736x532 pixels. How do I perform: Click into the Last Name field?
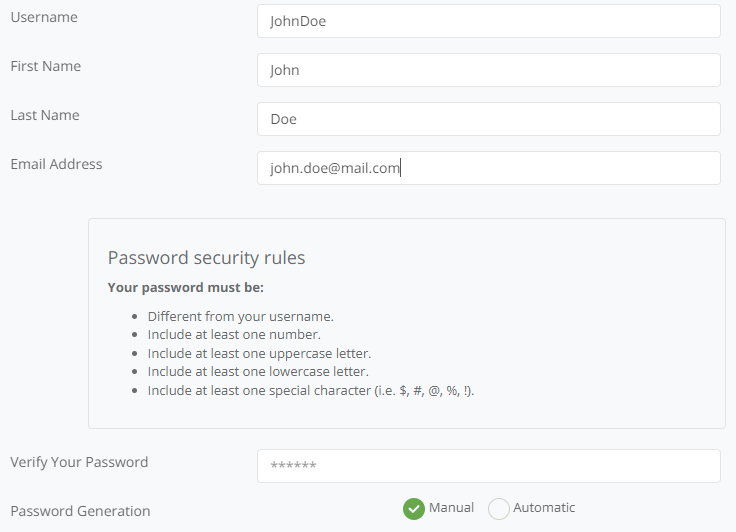click(488, 119)
